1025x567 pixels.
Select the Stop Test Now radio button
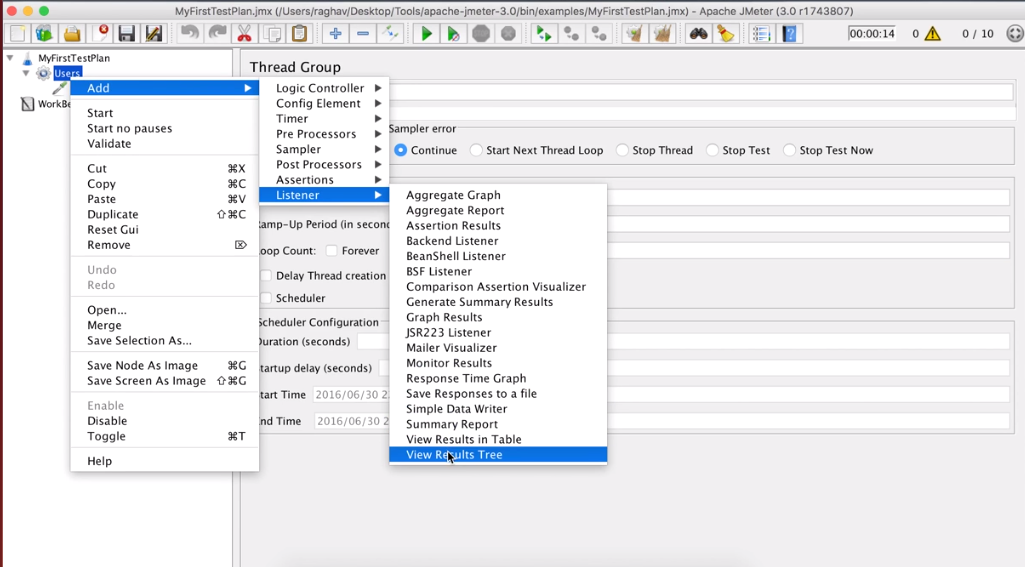pyautogui.click(x=790, y=150)
